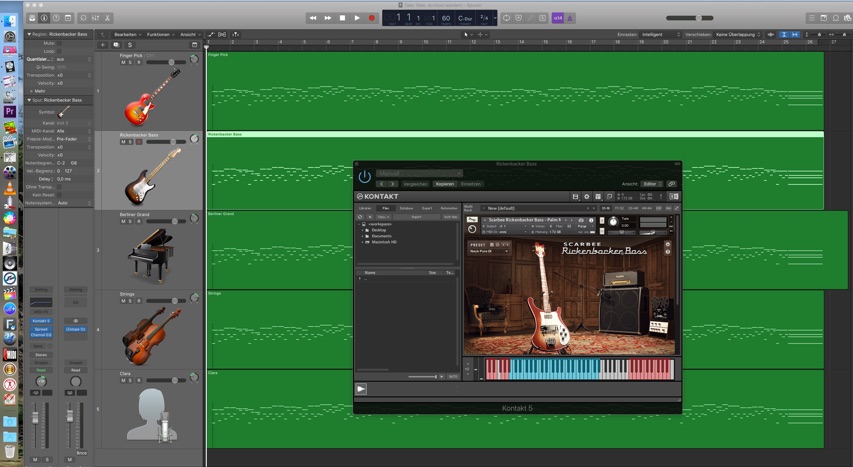The height and width of the screenshot is (467, 853).
Task: Mute the Berliner Grand track
Action: (x=123, y=222)
